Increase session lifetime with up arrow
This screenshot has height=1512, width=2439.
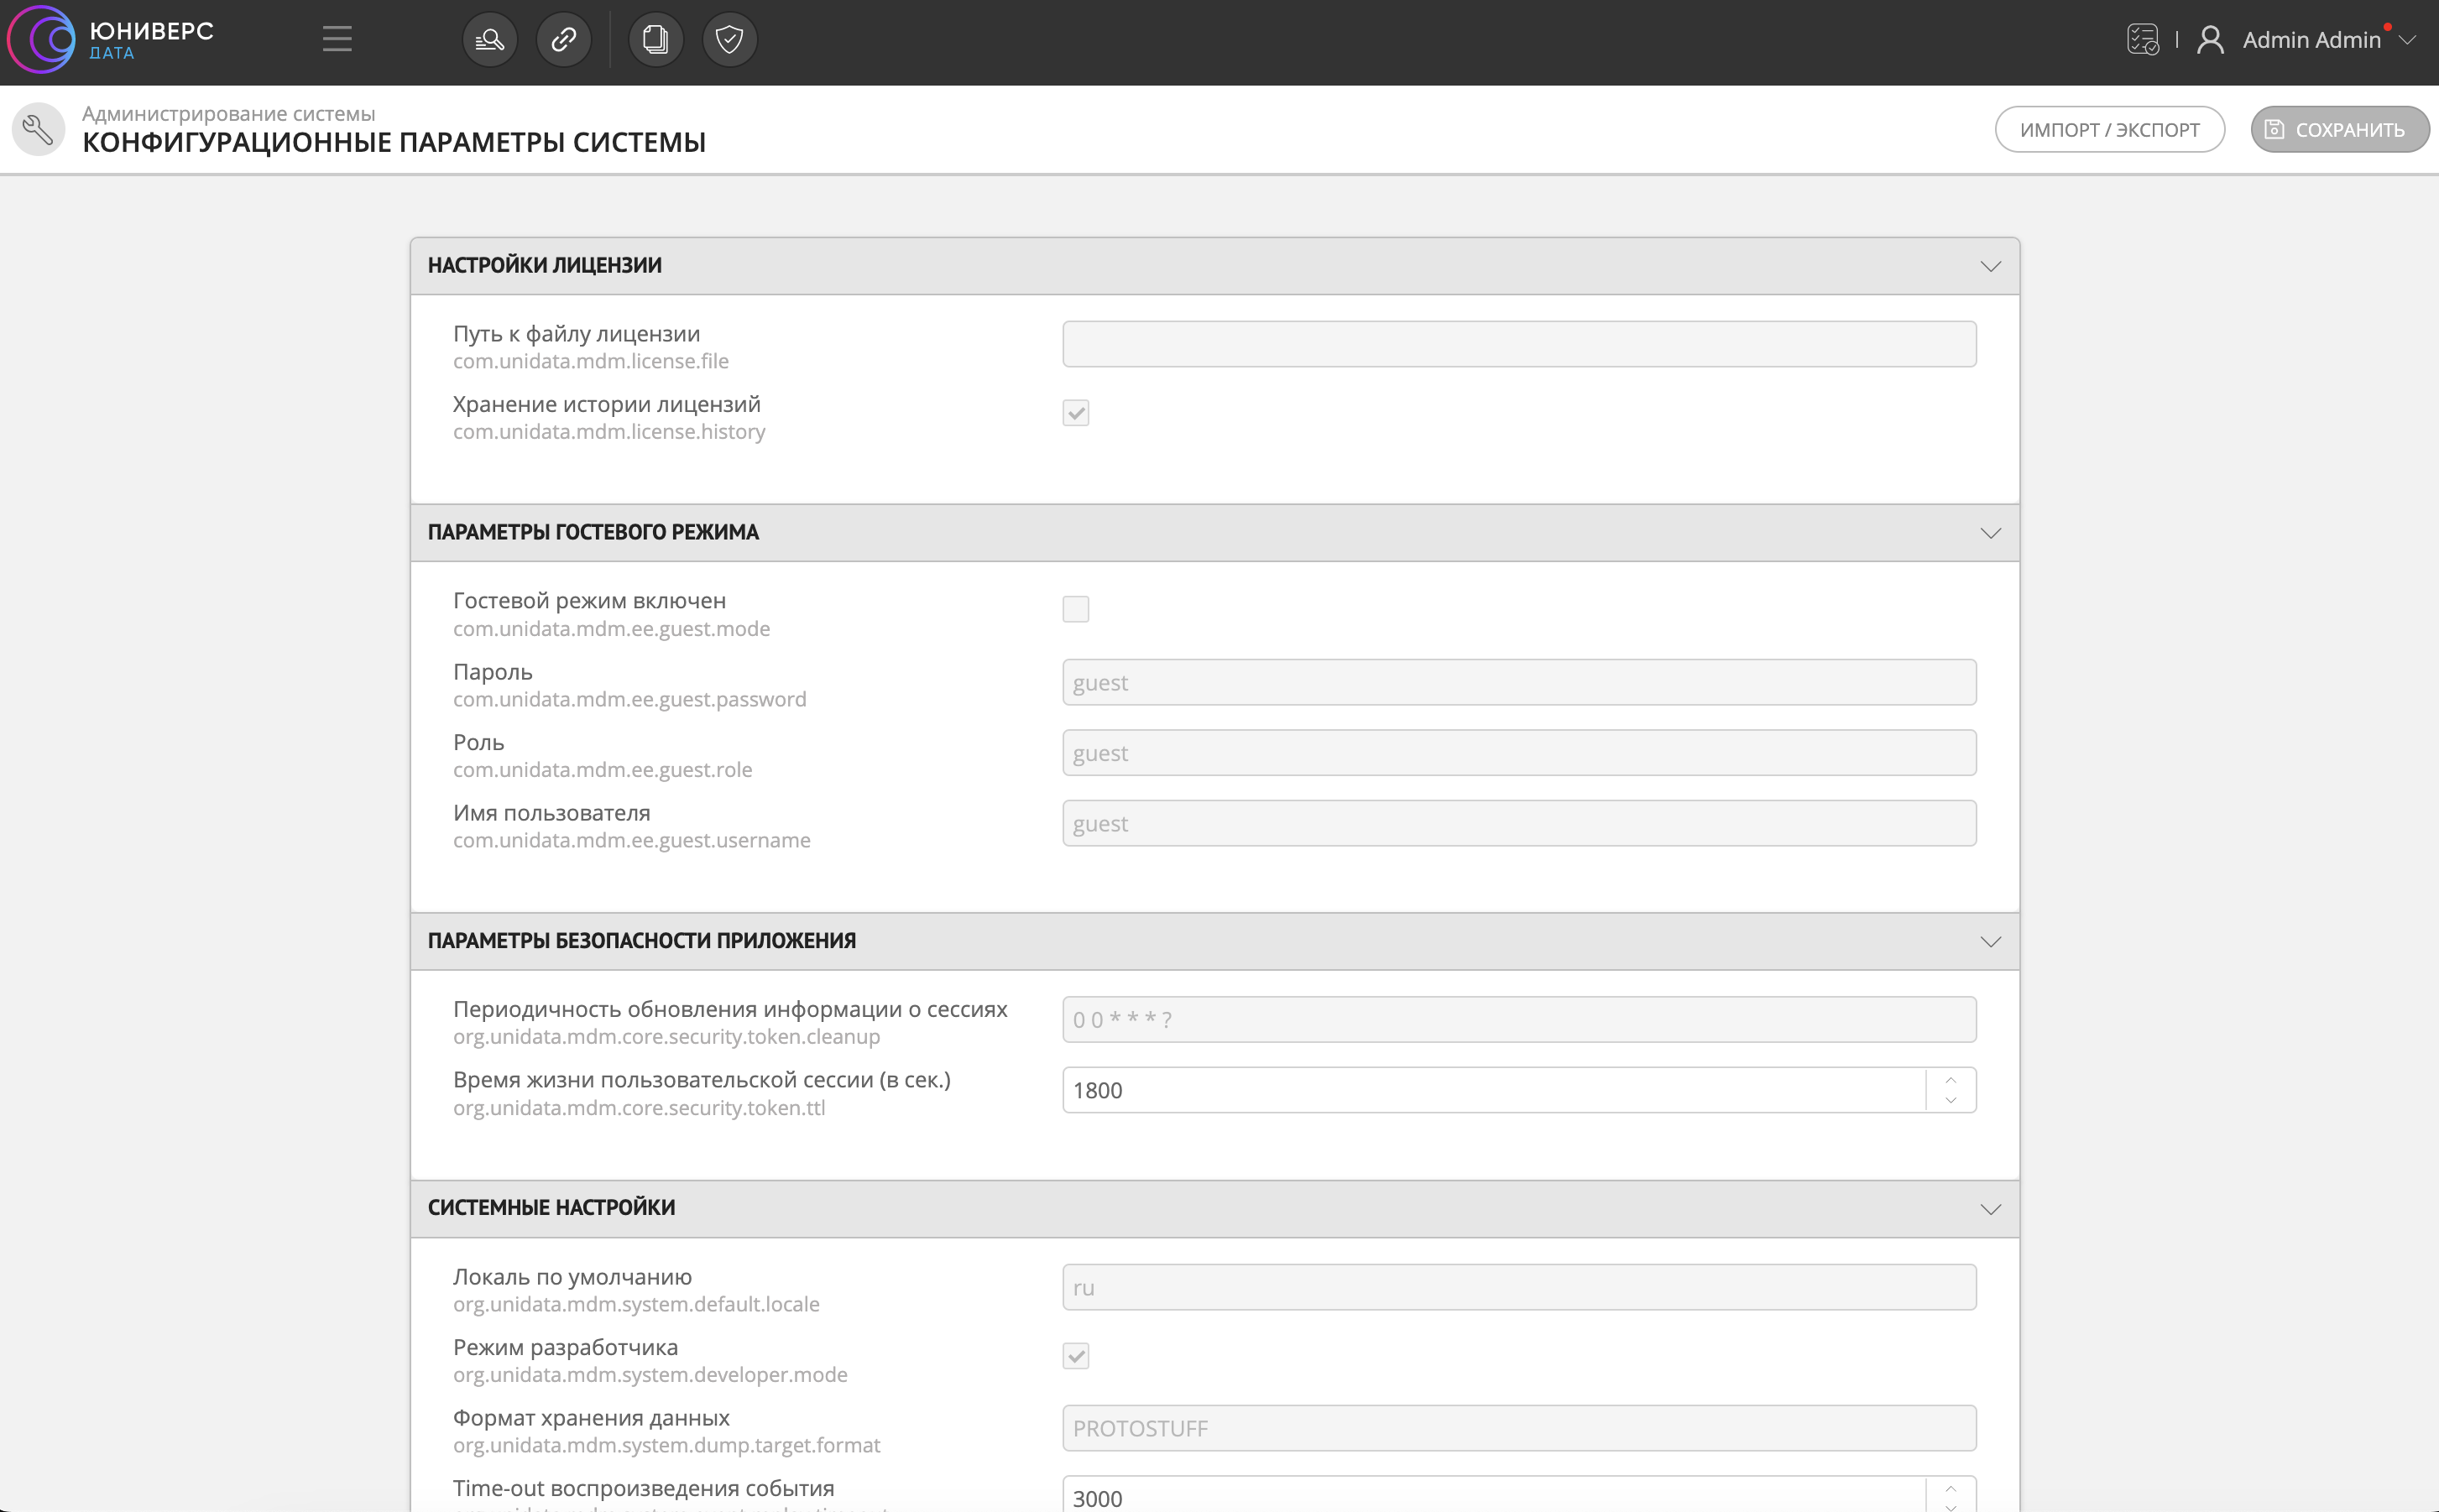(x=1950, y=1080)
